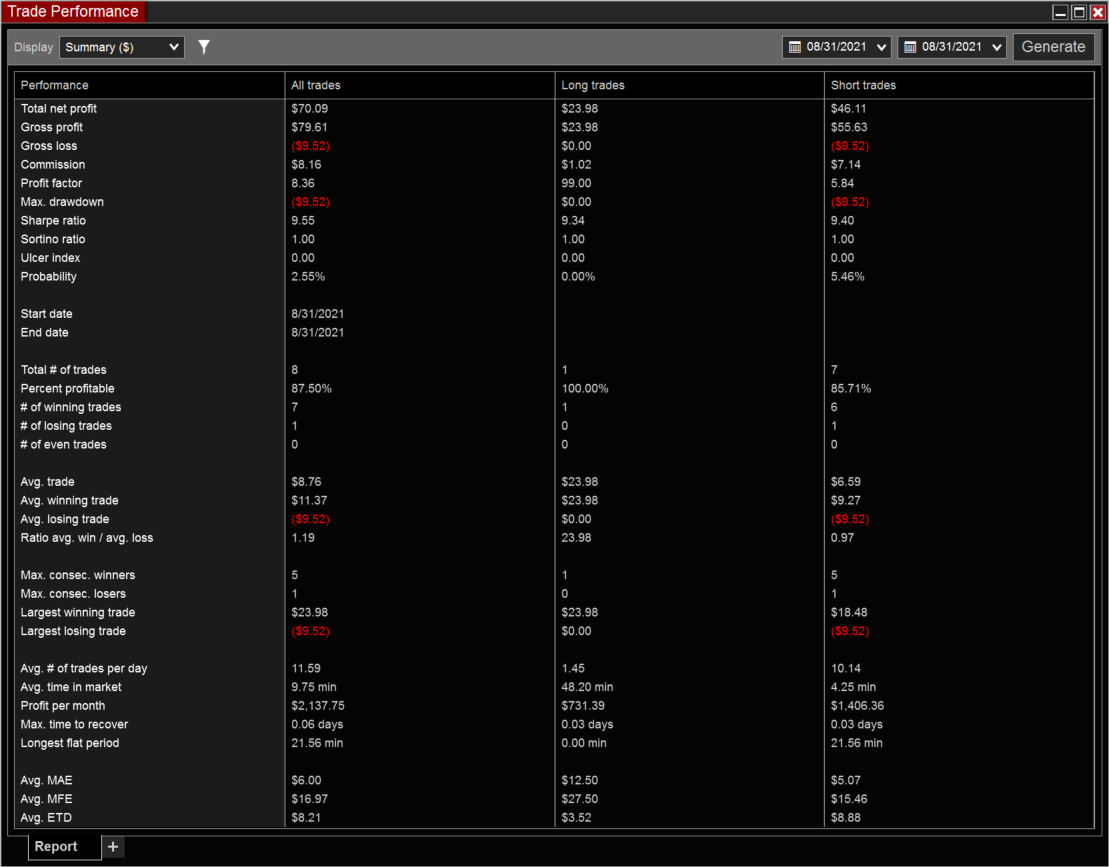
Task: Click the Gross loss row label
Action: [49, 146]
